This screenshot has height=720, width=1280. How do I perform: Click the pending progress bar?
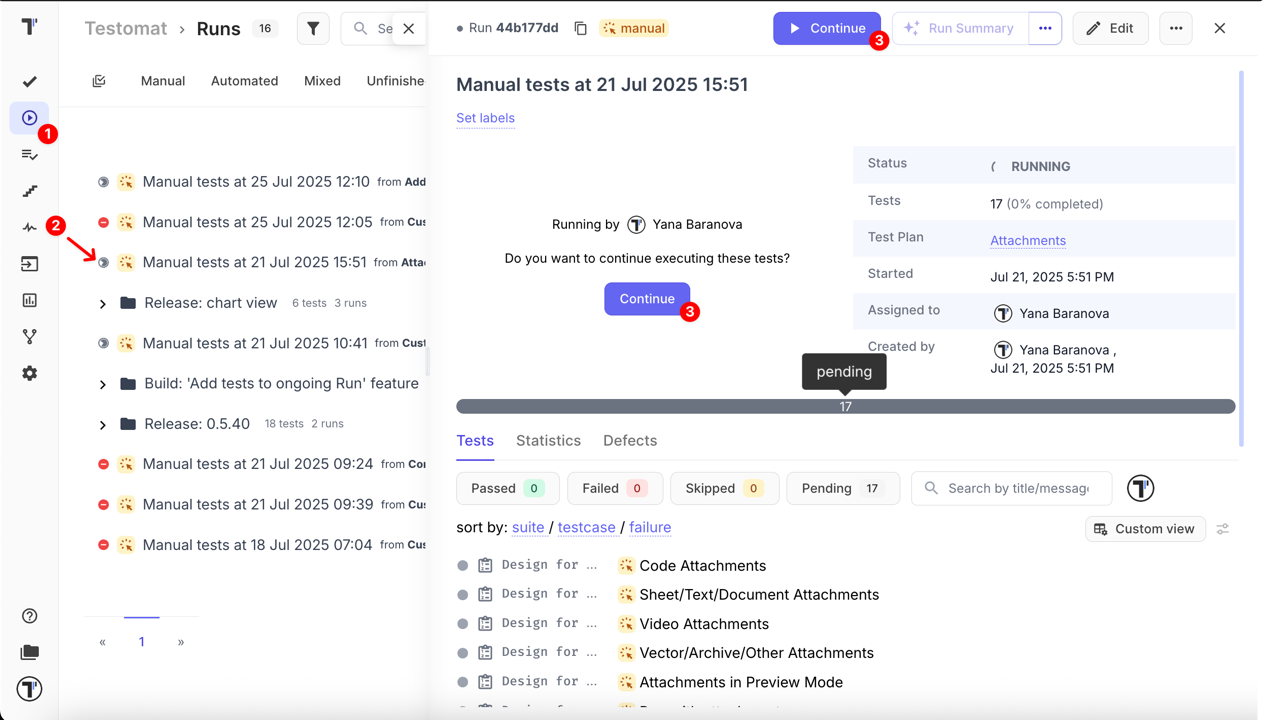pos(845,406)
